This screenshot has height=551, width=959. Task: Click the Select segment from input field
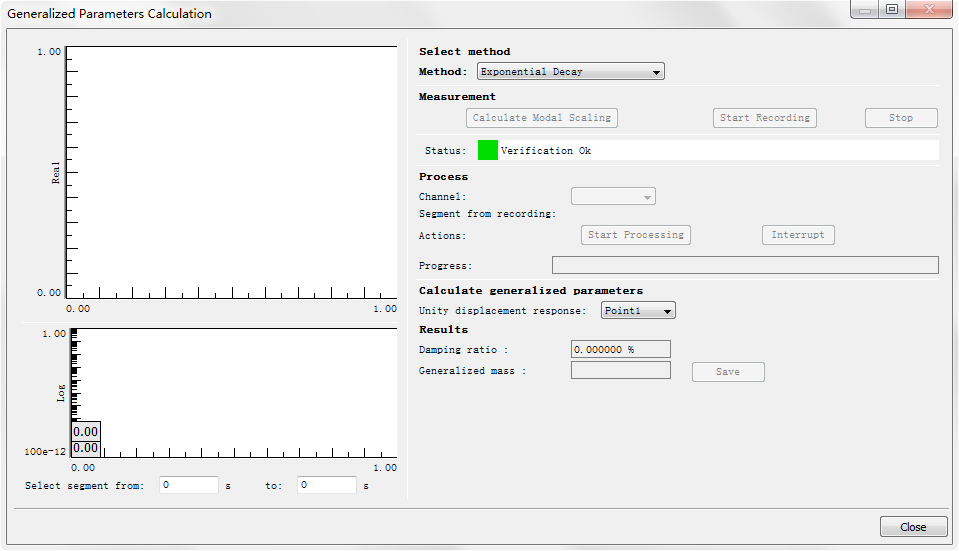point(188,485)
